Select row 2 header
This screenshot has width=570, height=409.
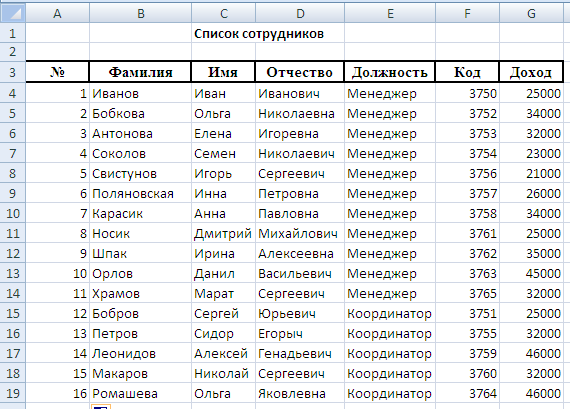13,52
